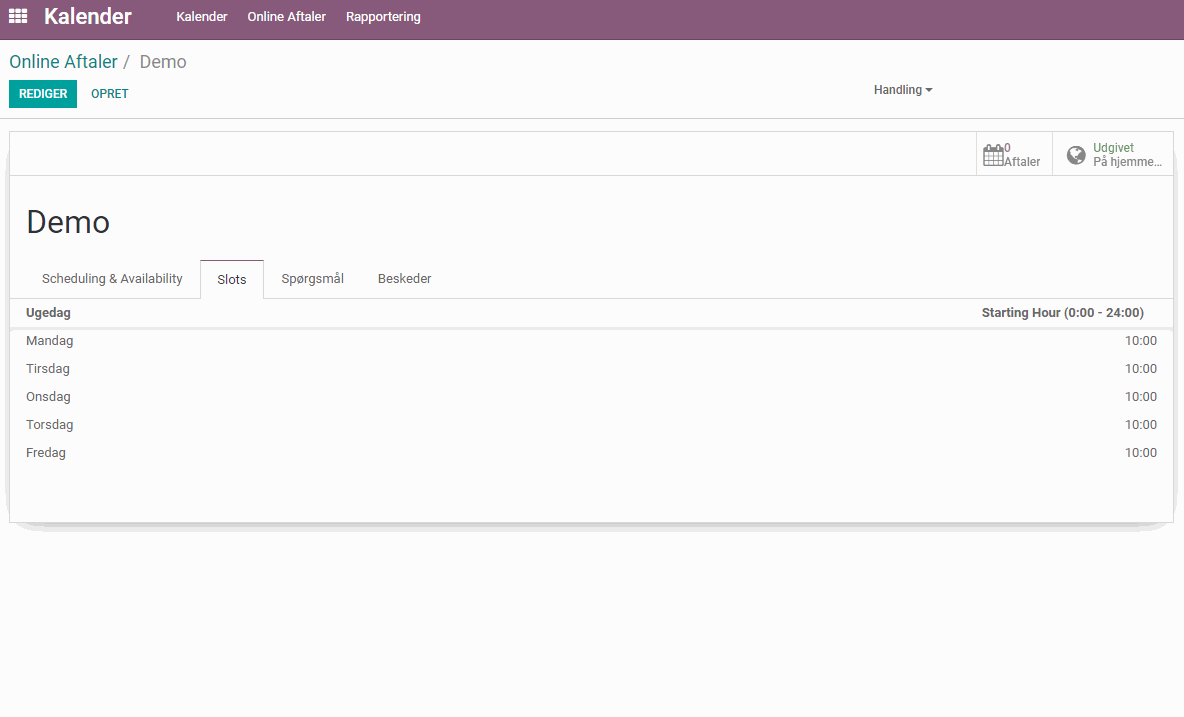Click the 10:00 value in the Onsdag row
Viewport: 1184px width, 717px height.
1140,396
